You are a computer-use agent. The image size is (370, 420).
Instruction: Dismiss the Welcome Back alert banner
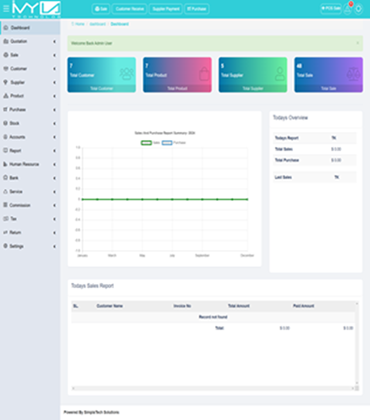point(358,43)
